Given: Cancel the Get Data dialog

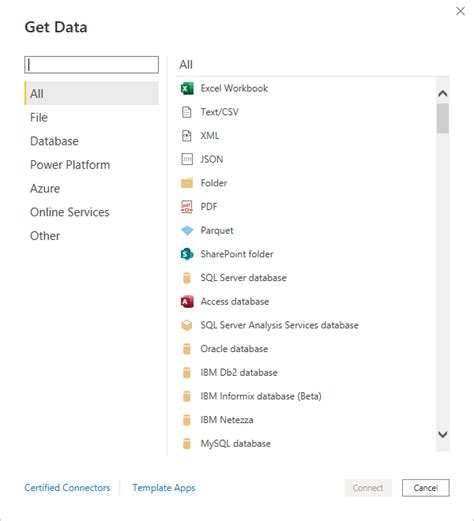Looking at the screenshot, I should [425, 488].
